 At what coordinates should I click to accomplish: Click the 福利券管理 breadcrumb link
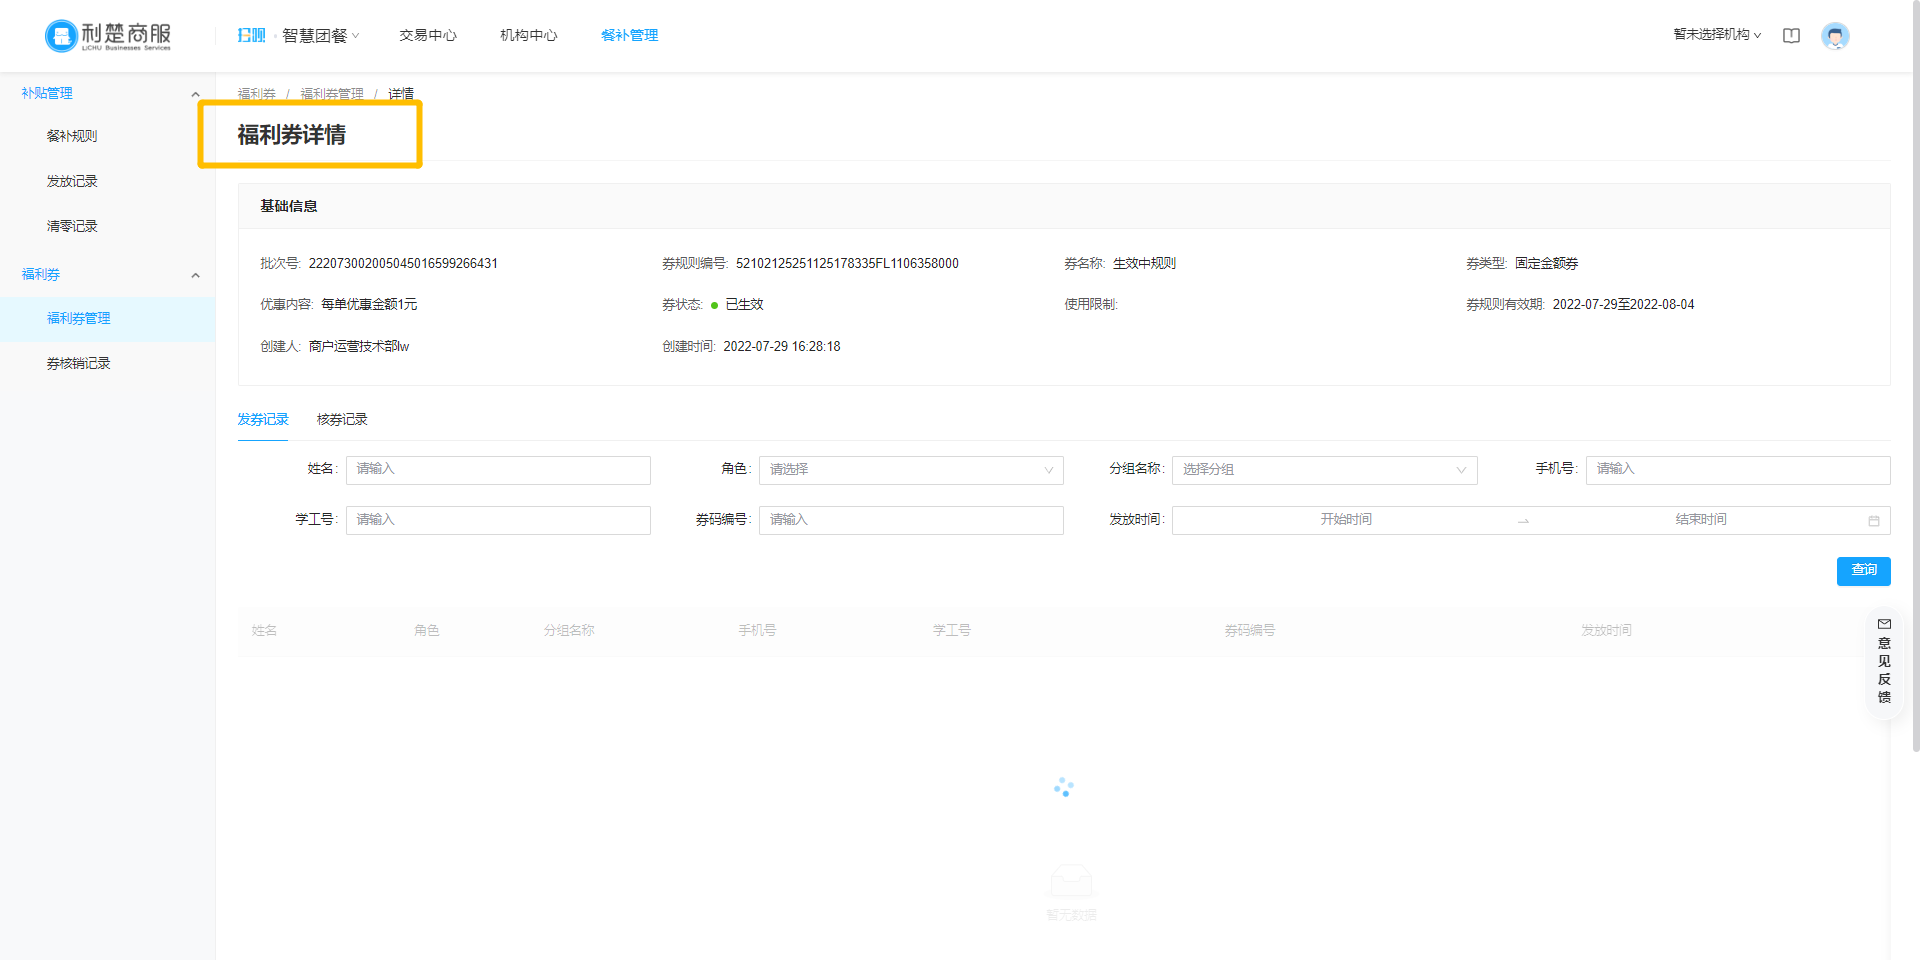(332, 94)
